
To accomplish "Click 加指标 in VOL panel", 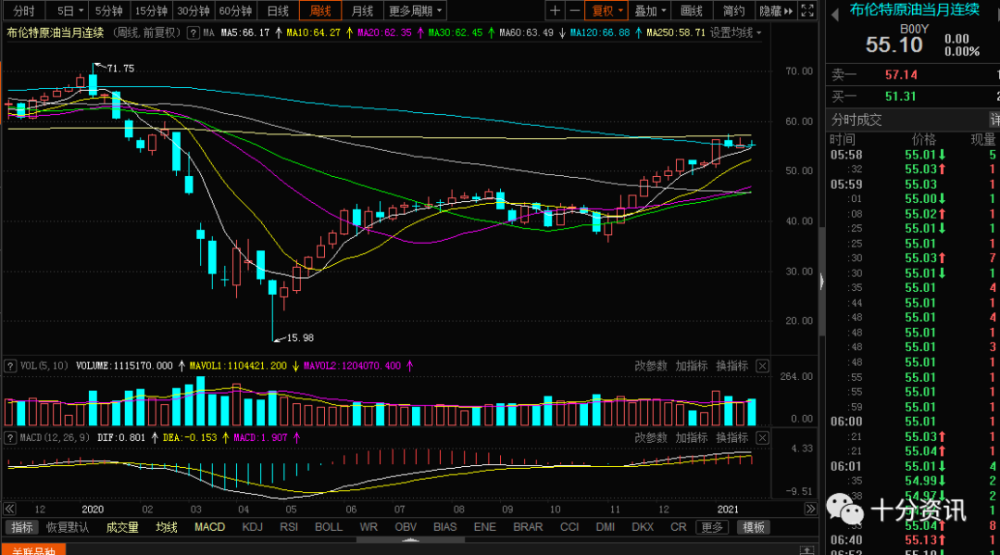I will click(691, 366).
